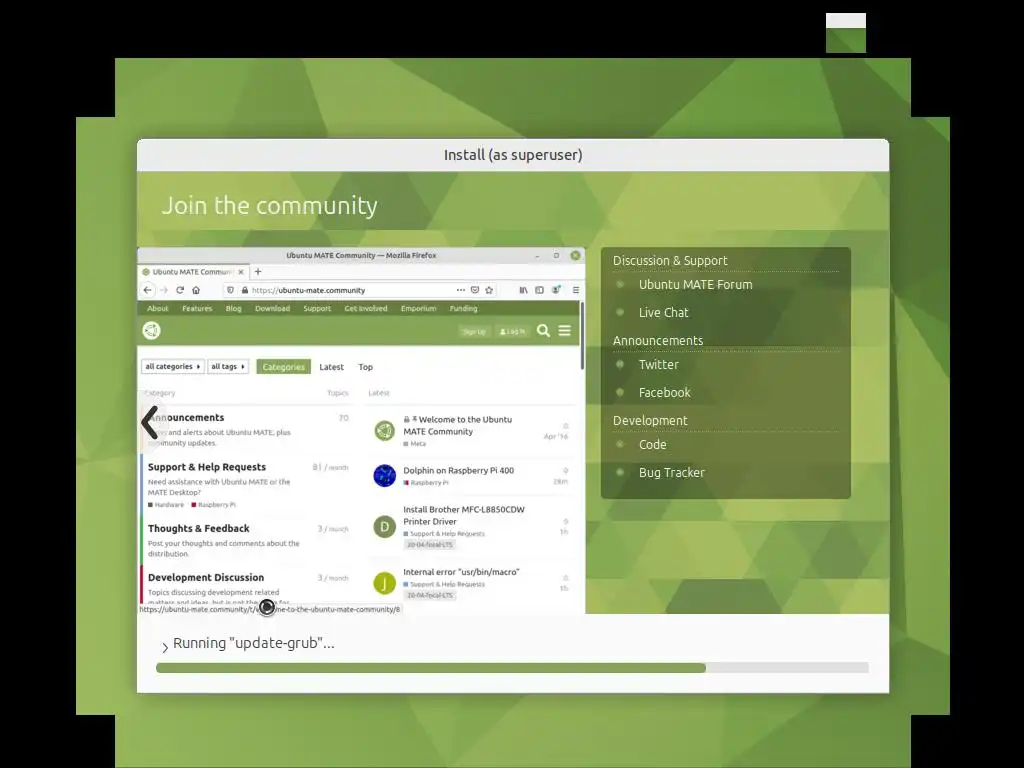1024x768 pixels.
Task: Click the Ubuntu MATE forum logo
Action: tap(152, 330)
